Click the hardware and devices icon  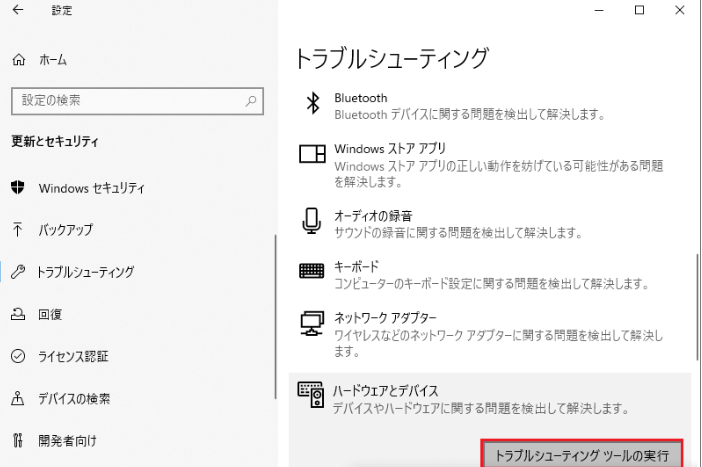(311, 394)
